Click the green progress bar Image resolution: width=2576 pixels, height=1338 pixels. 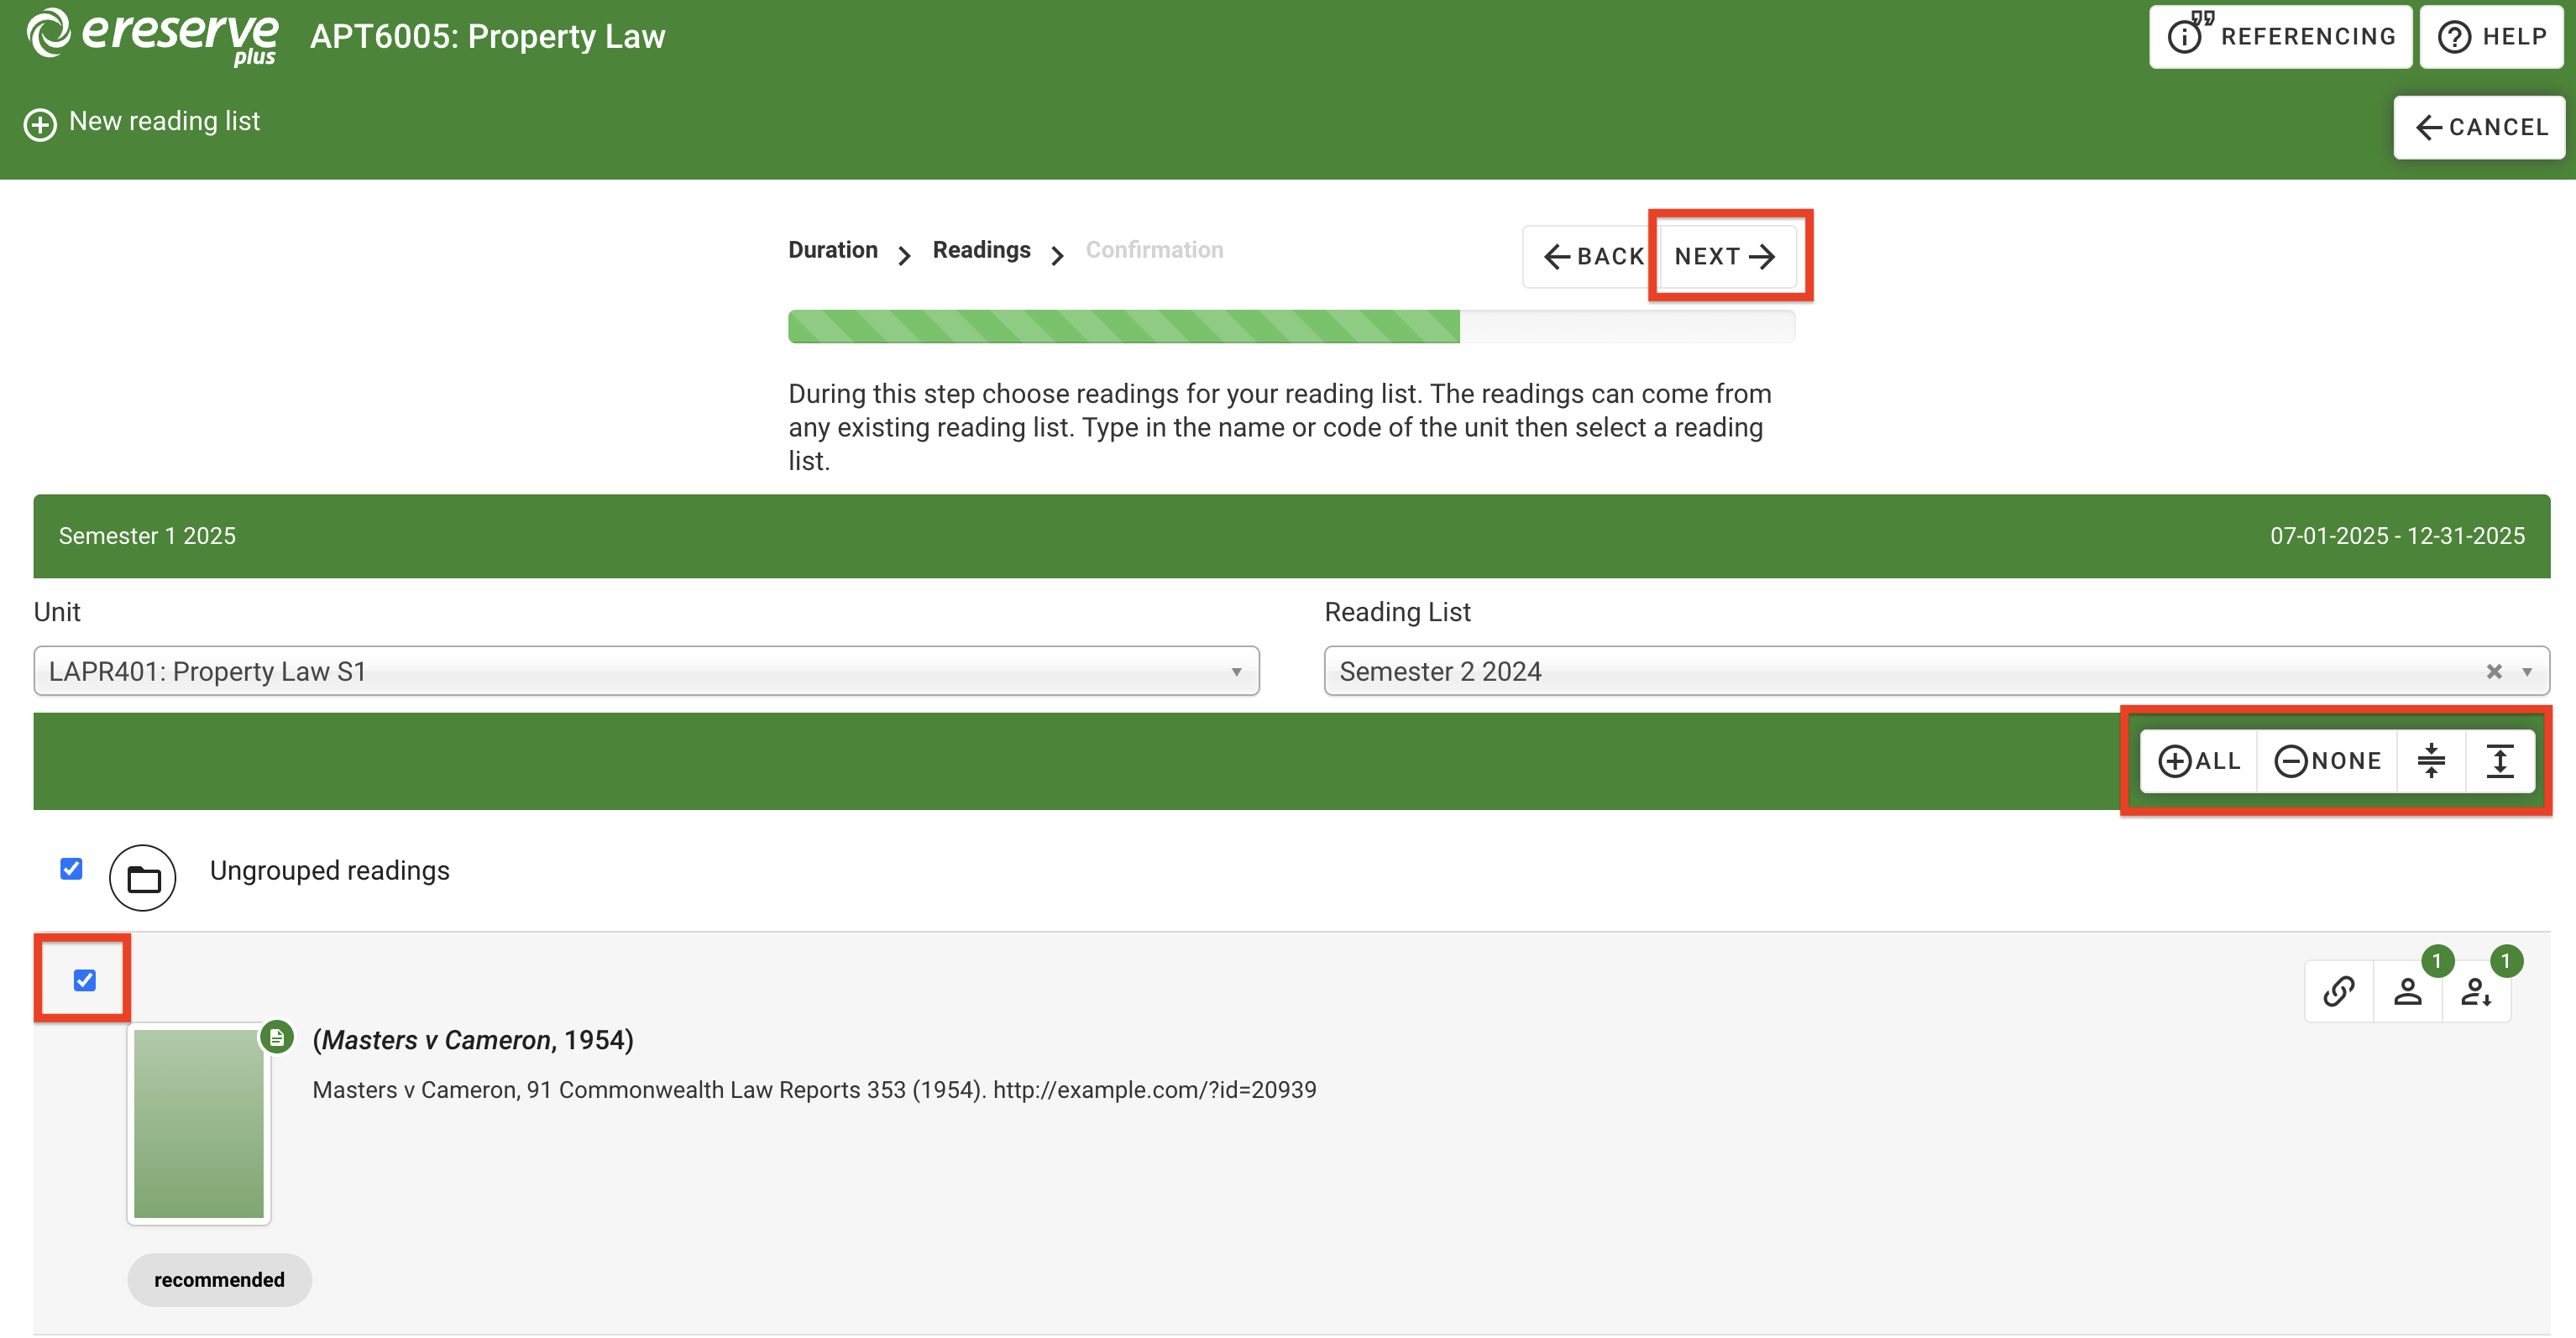pos(1125,326)
